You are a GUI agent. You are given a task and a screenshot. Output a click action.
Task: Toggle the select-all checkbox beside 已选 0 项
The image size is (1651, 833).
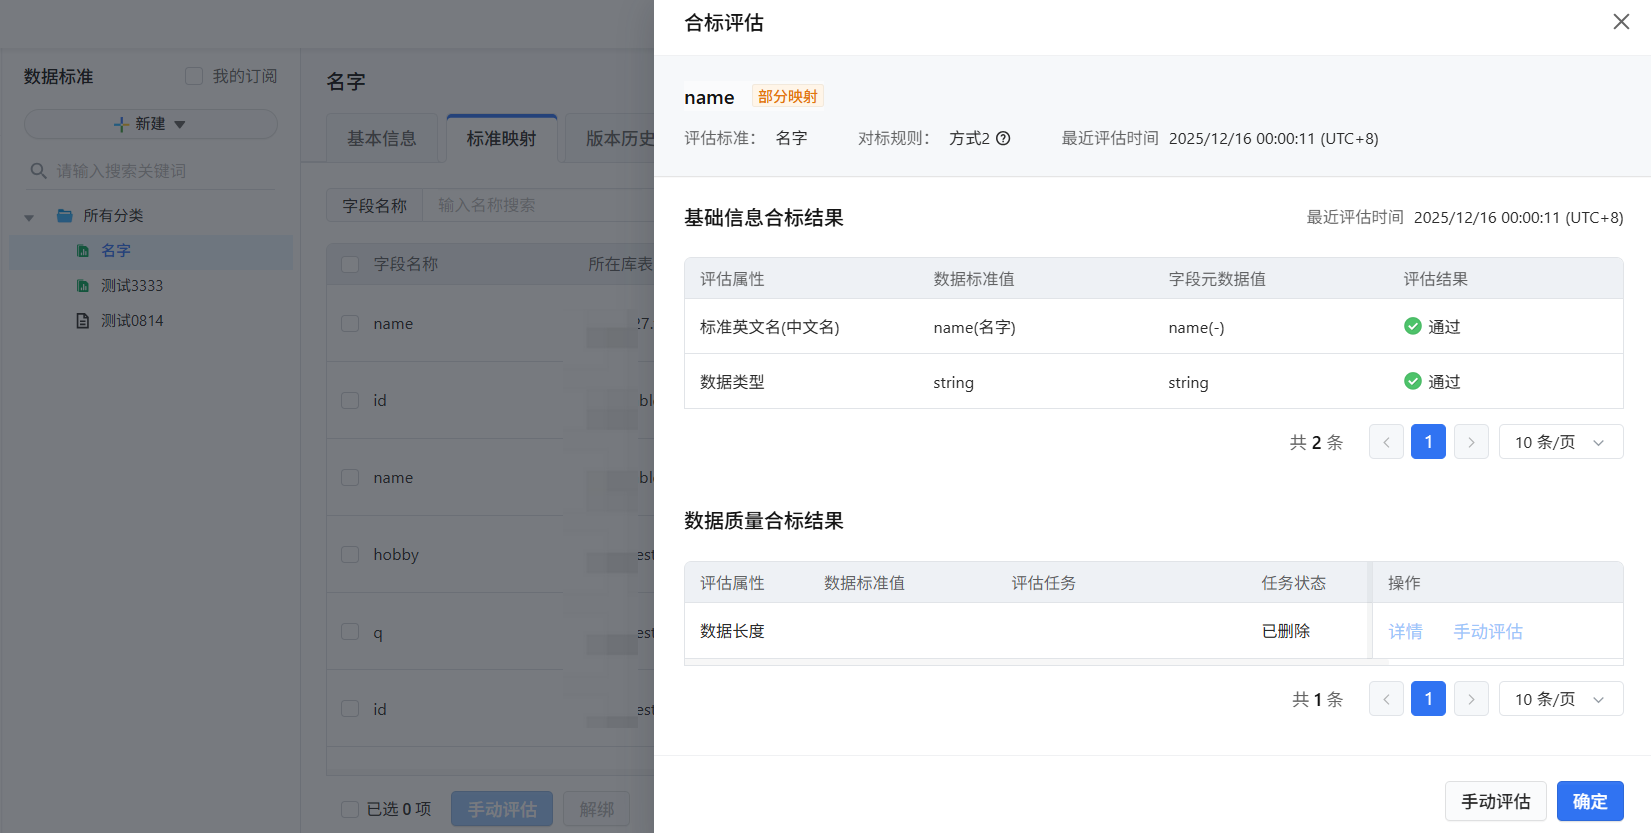coord(350,809)
